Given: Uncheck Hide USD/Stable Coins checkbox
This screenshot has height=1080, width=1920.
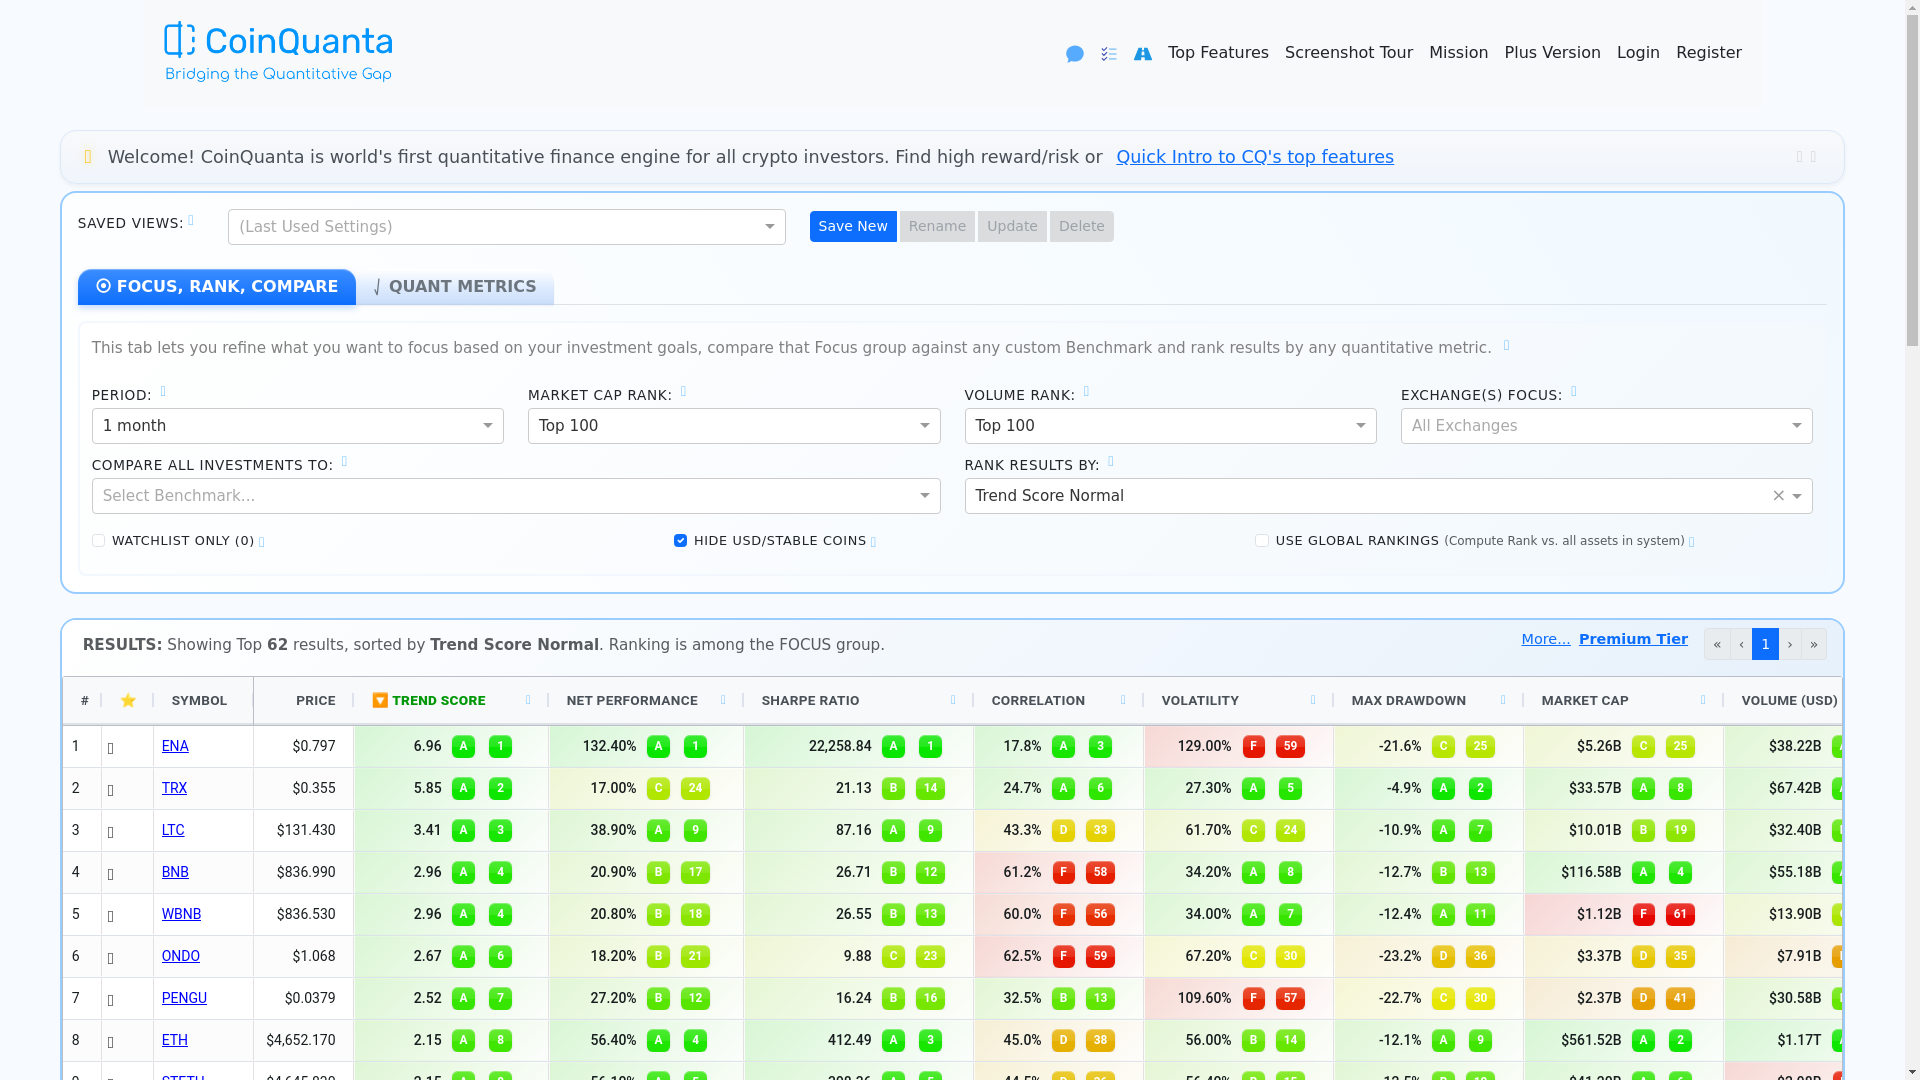Looking at the screenshot, I should pyautogui.click(x=680, y=541).
